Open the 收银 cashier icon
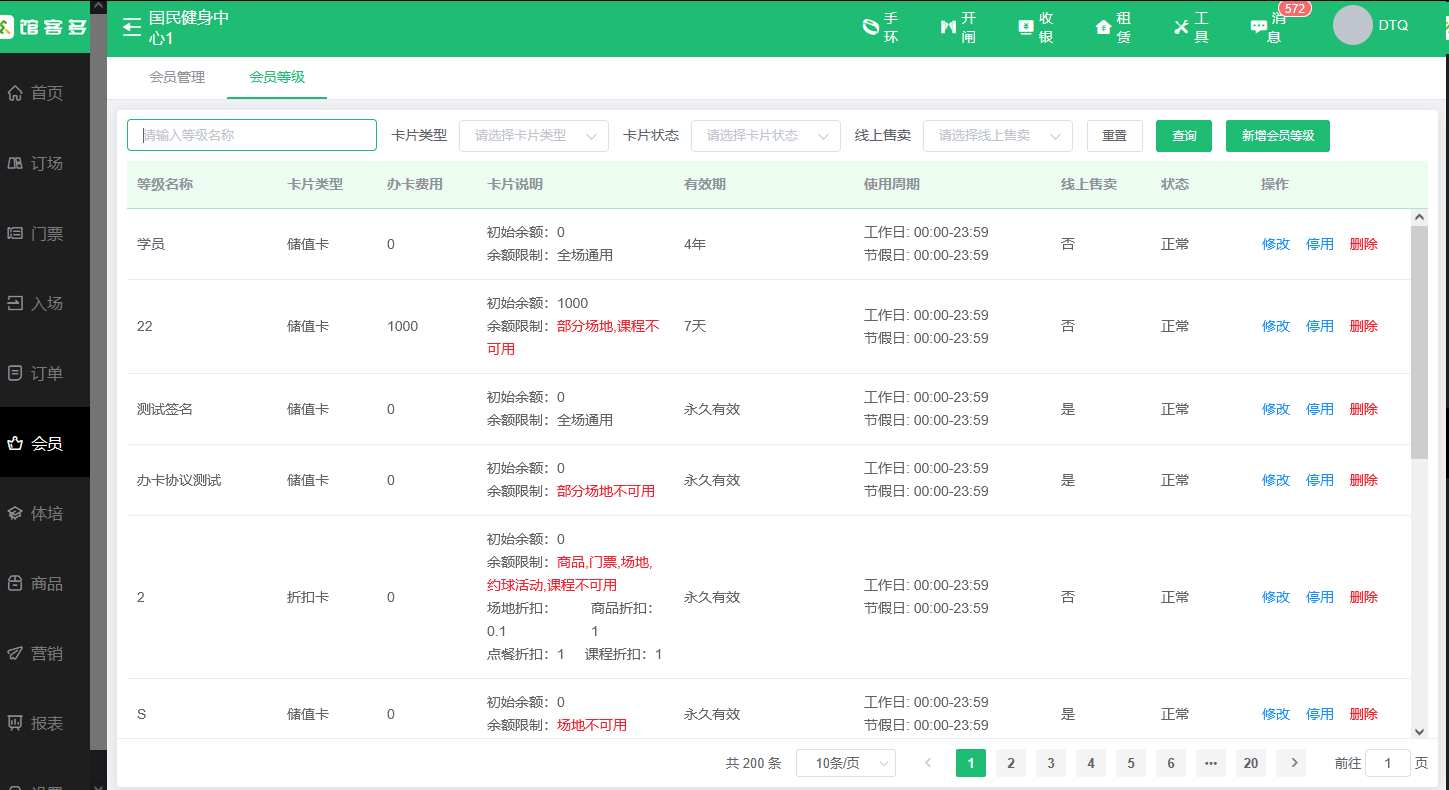This screenshot has width=1449, height=790. click(x=1036, y=26)
